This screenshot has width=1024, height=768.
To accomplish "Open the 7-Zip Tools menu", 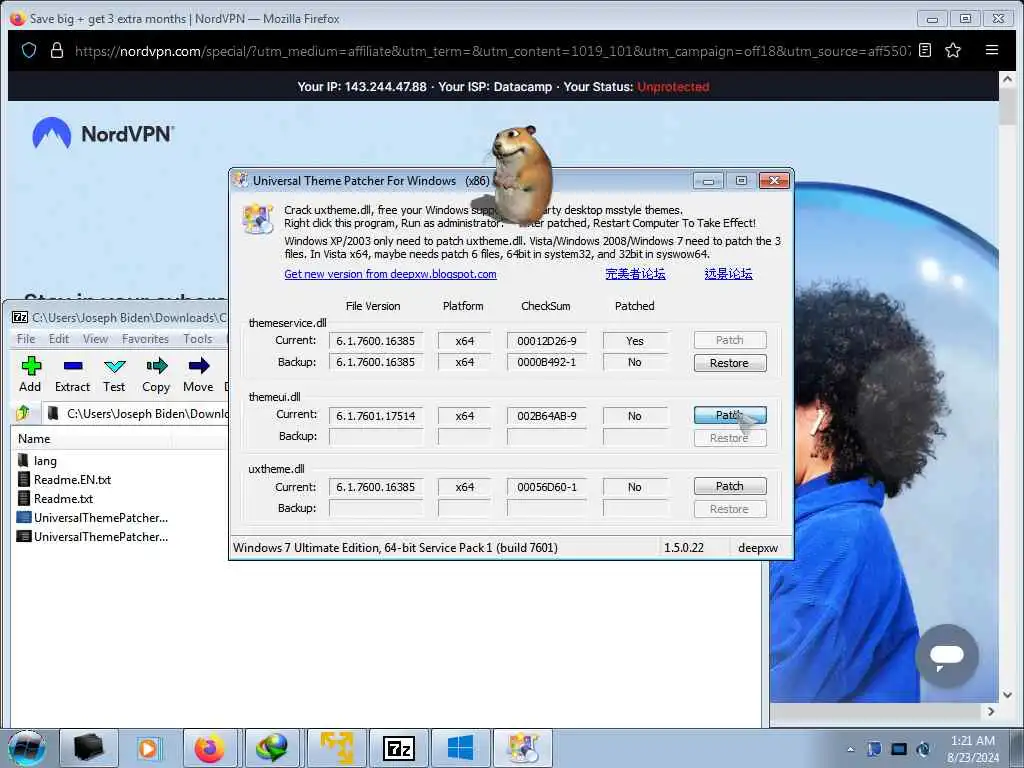I will pyautogui.click(x=197, y=339).
